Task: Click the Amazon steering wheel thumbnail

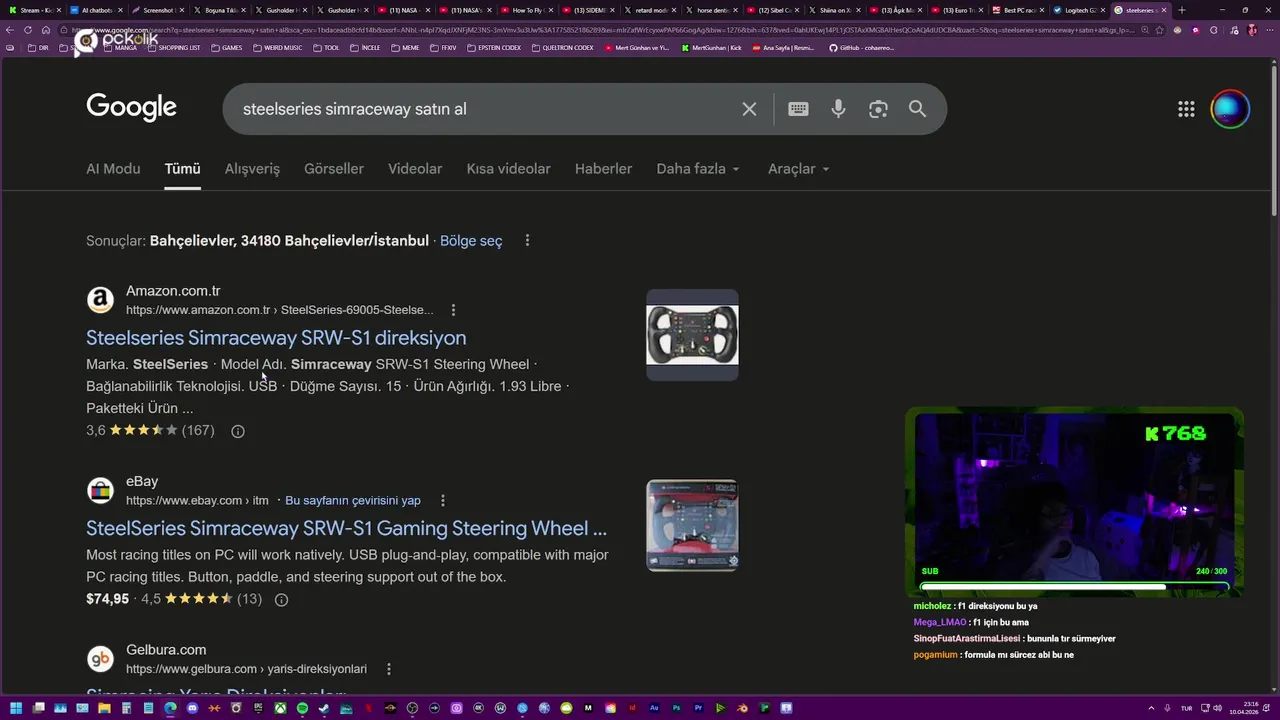Action: click(x=692, y=335)
